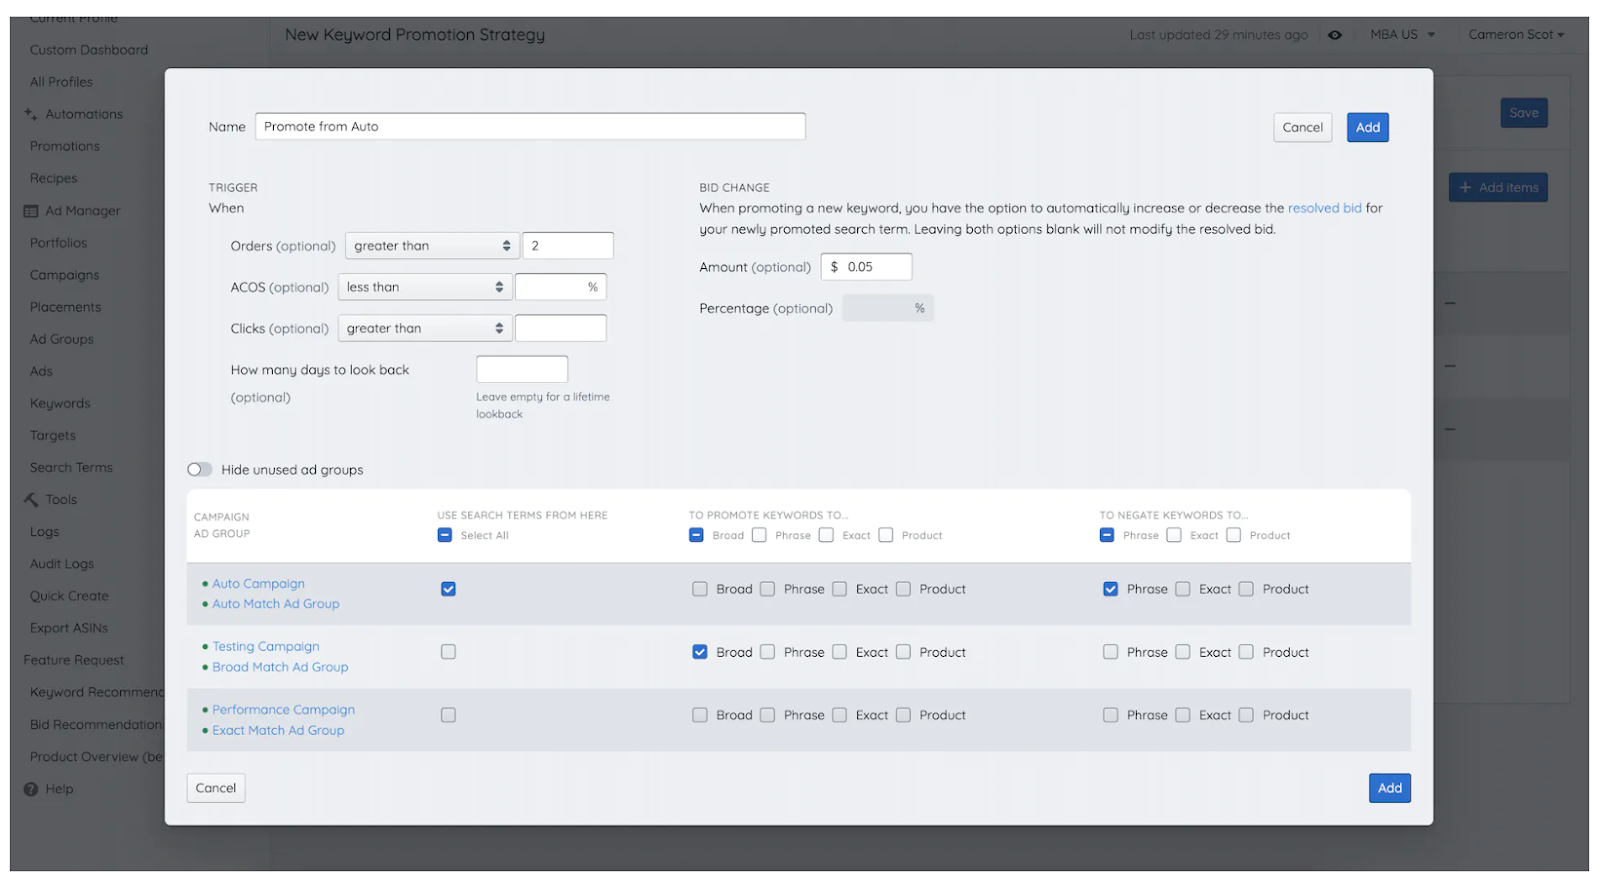Navigate to Campaigns in sidebar
The height and width of the screenshot is (885, 1600).
(65, 275)
